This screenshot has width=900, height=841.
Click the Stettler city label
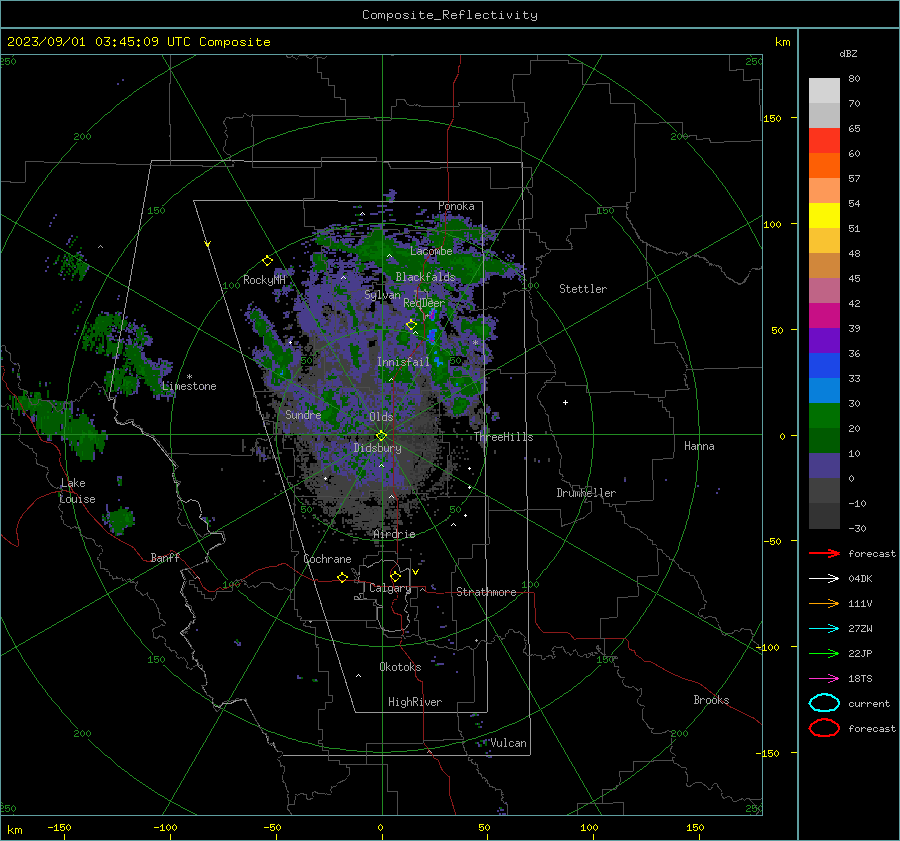[x=583, y=289]
